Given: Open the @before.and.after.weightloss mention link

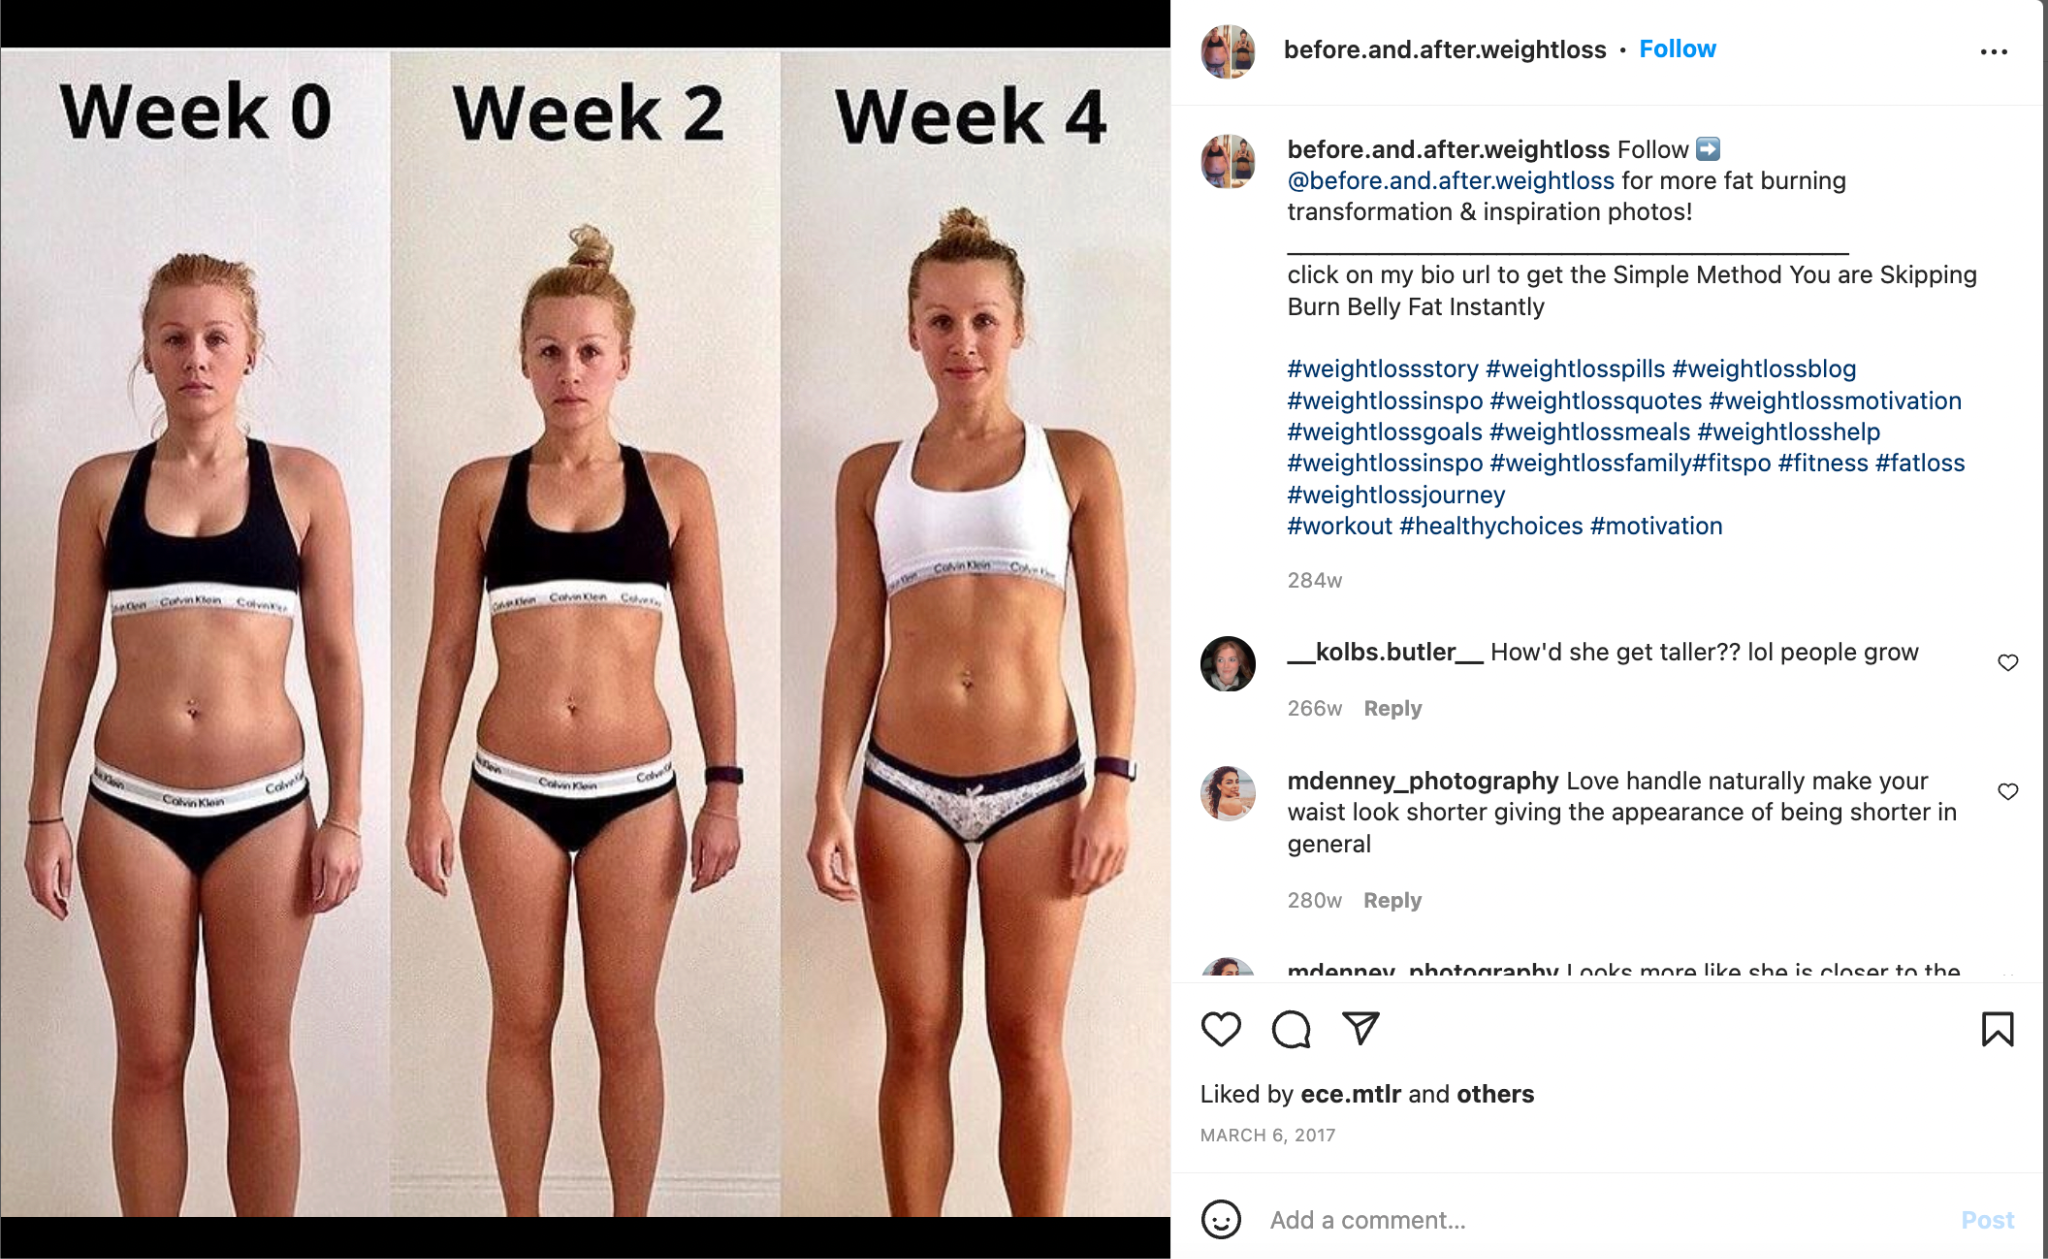Looking at the screenshot, I should 1450,181.
